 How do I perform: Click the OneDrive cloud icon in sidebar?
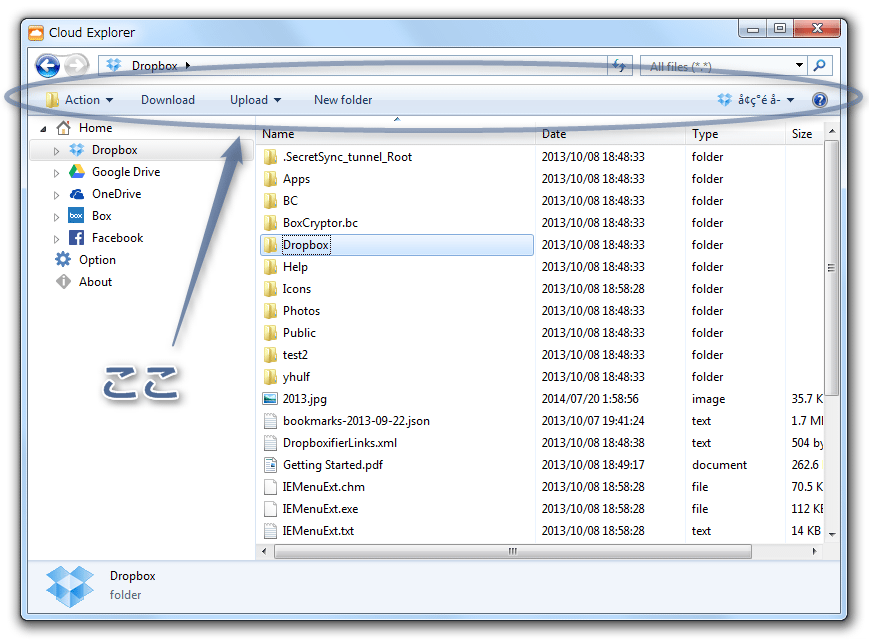pyautogui.click(x=76, y=194)
